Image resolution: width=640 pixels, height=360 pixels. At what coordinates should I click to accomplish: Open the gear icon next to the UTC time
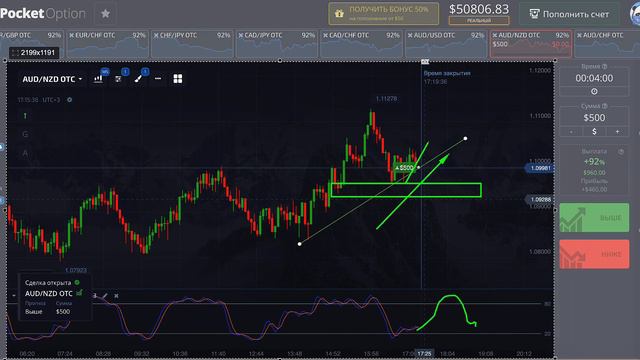point(69,100)
